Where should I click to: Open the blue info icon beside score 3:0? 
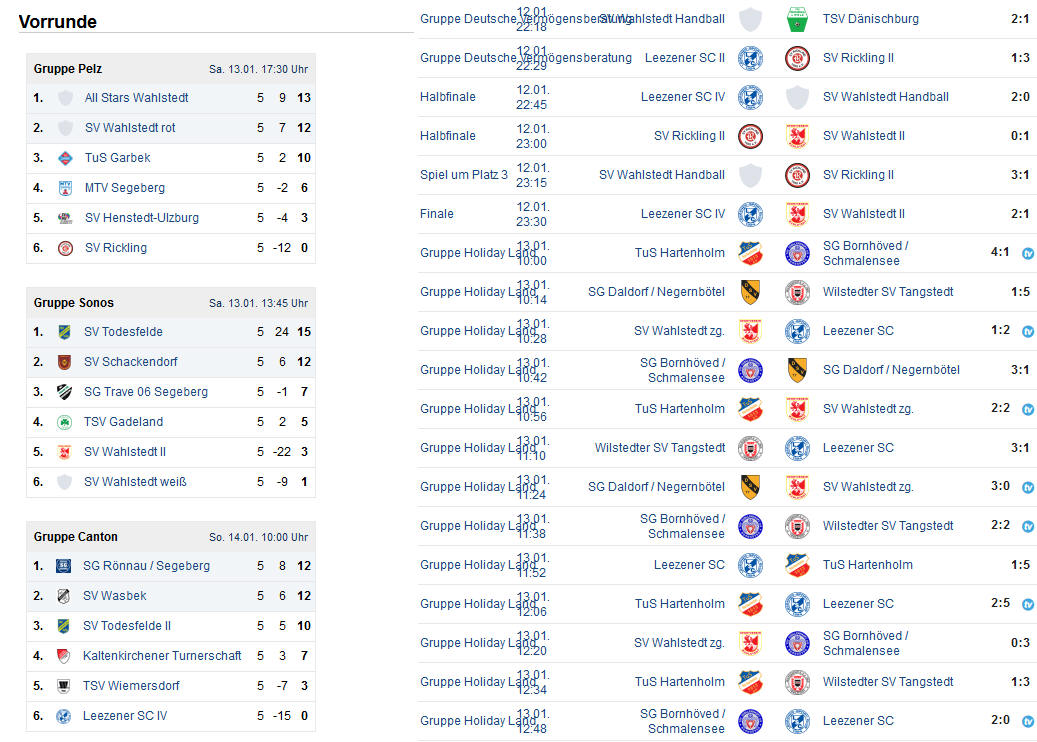1028,487
